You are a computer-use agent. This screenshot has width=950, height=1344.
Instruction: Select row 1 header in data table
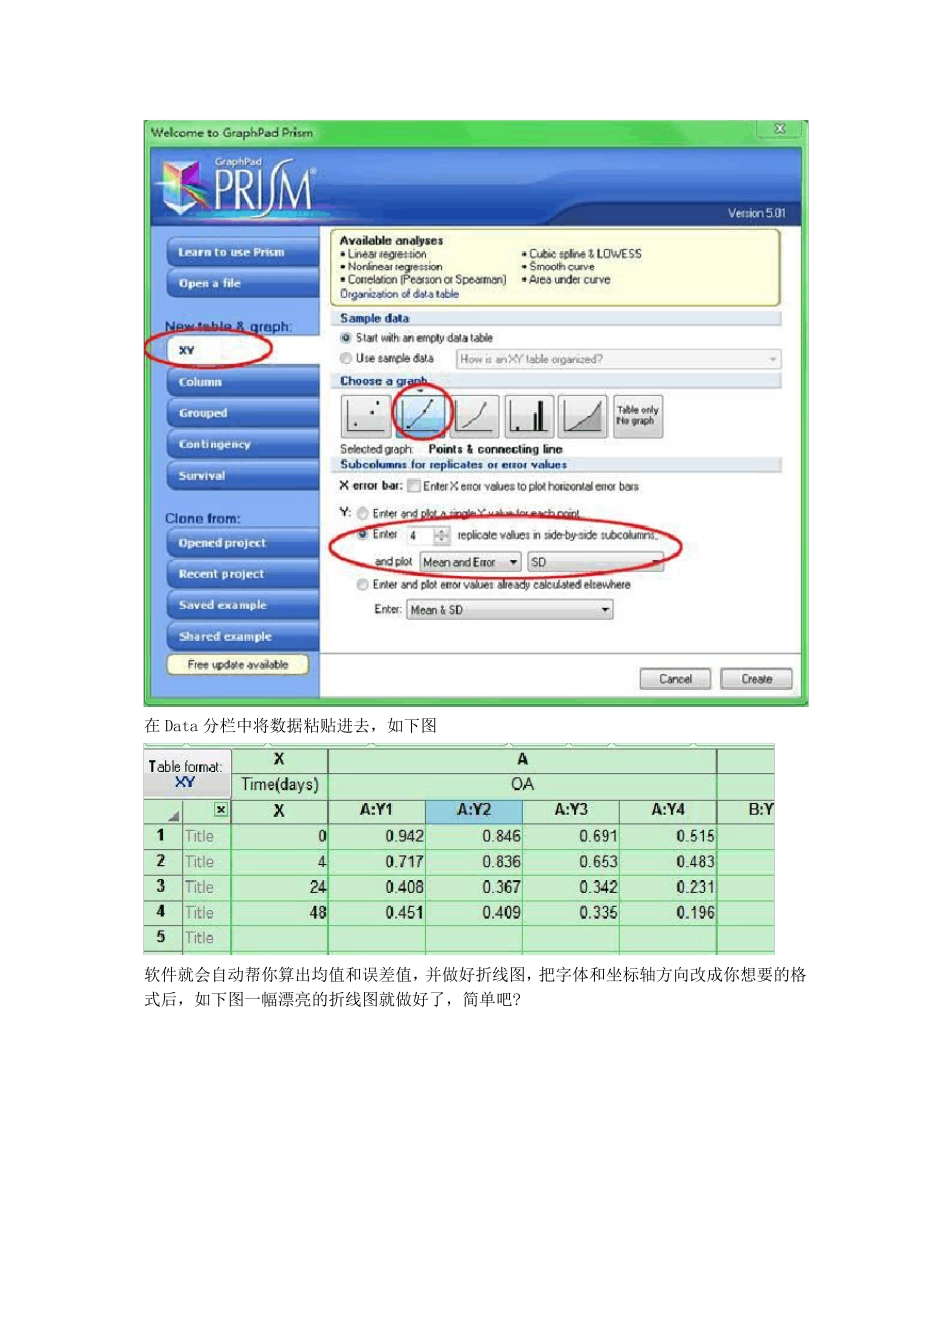162,835
